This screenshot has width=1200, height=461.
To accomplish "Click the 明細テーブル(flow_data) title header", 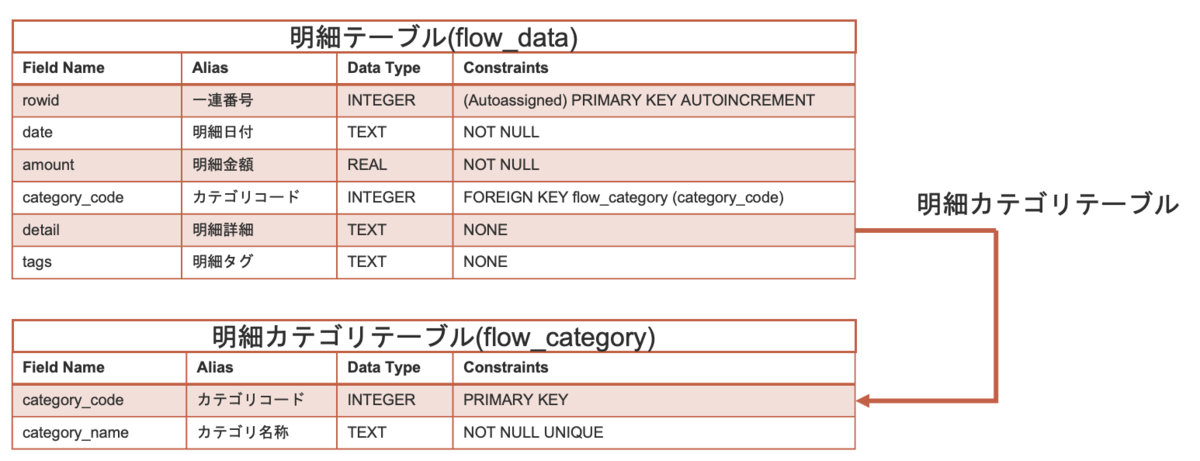I will pos(434,37).
